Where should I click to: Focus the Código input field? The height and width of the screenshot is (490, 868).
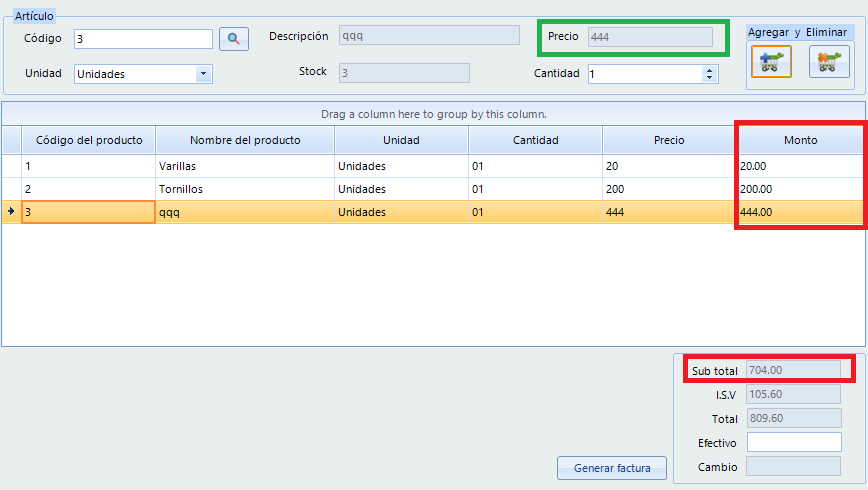[x=143, y=39]
